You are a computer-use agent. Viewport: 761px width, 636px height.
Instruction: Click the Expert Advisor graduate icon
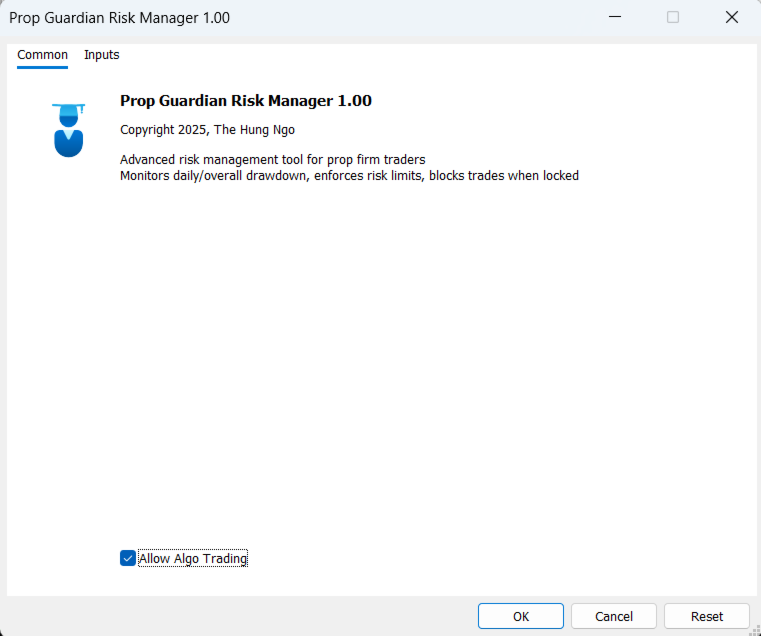pos(68,130)
